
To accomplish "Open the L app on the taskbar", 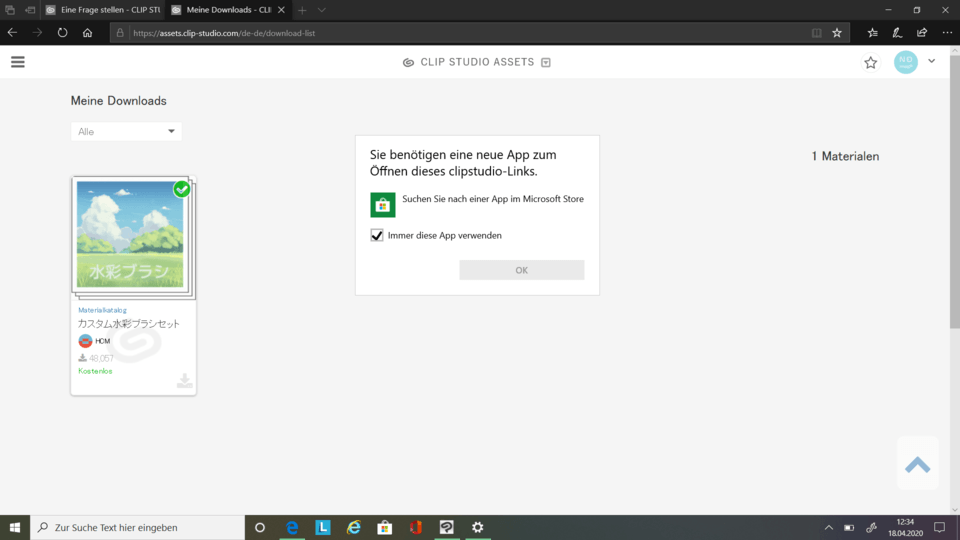I will pyautogui.click(x=323, y=527).
